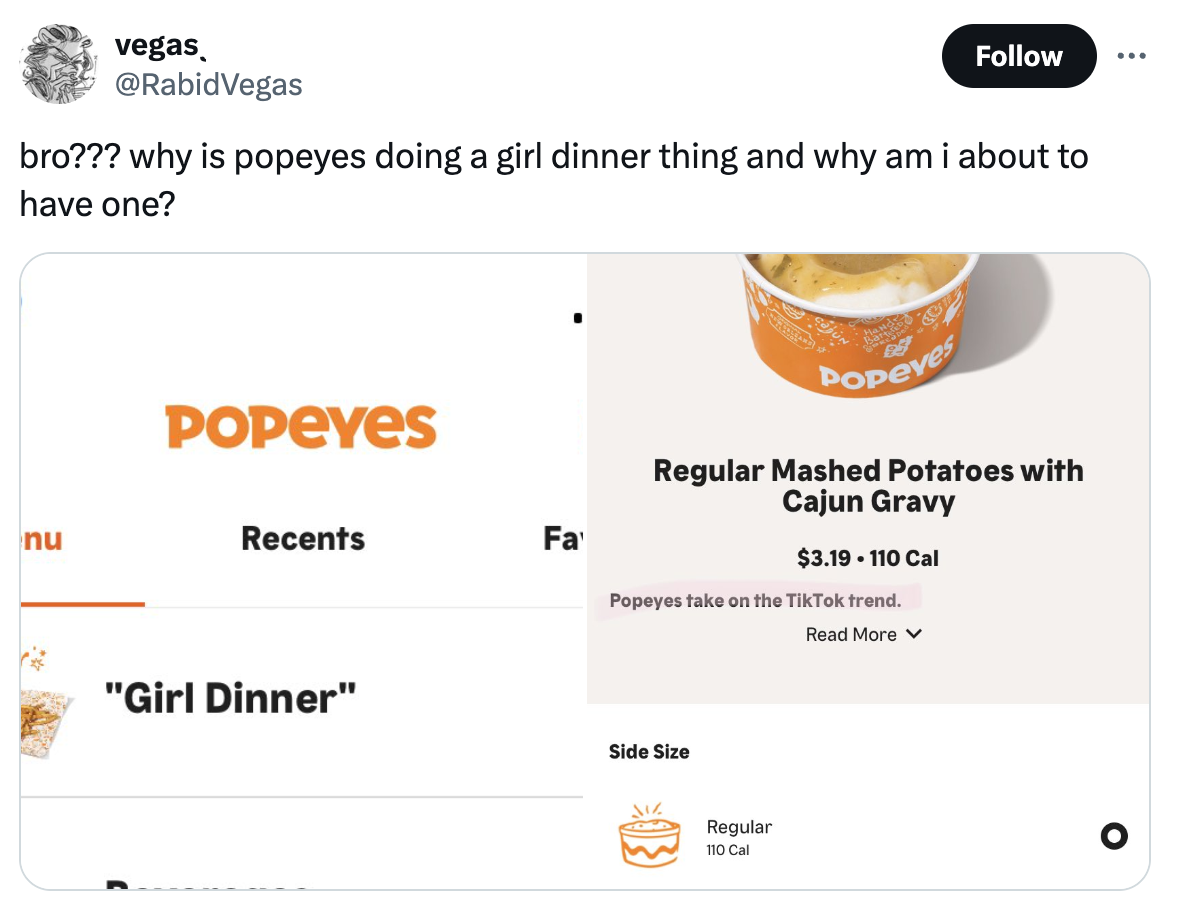The width and height of the screenshot is (1178, 912).
Task: Open the three-dot more options menu
Action: (1132, 56)
